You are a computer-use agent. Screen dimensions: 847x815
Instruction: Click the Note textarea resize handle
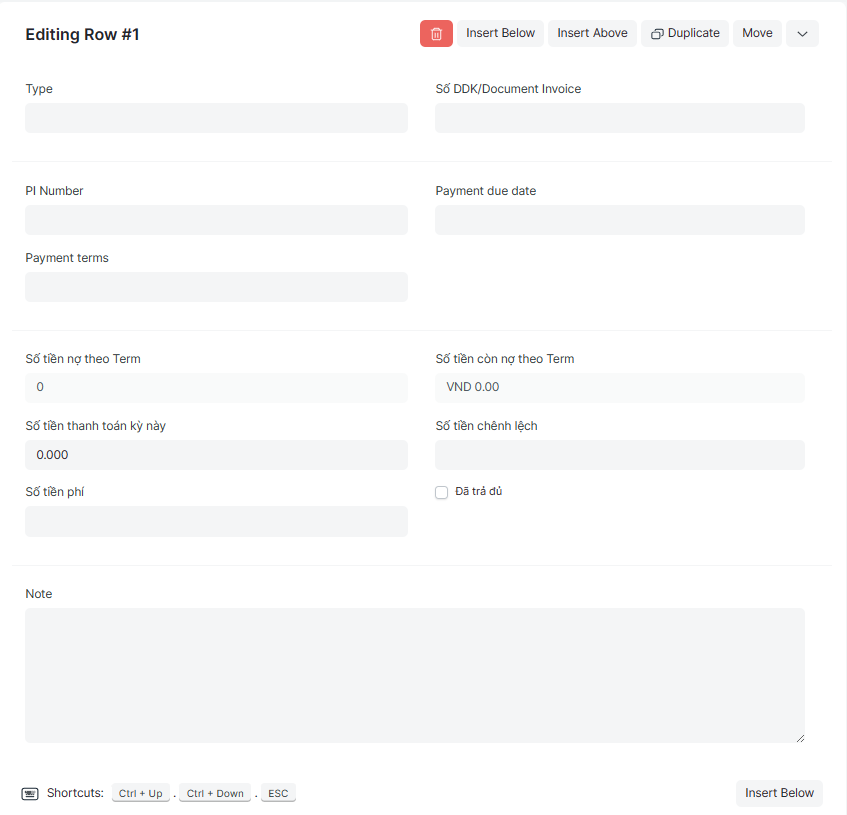799,737
